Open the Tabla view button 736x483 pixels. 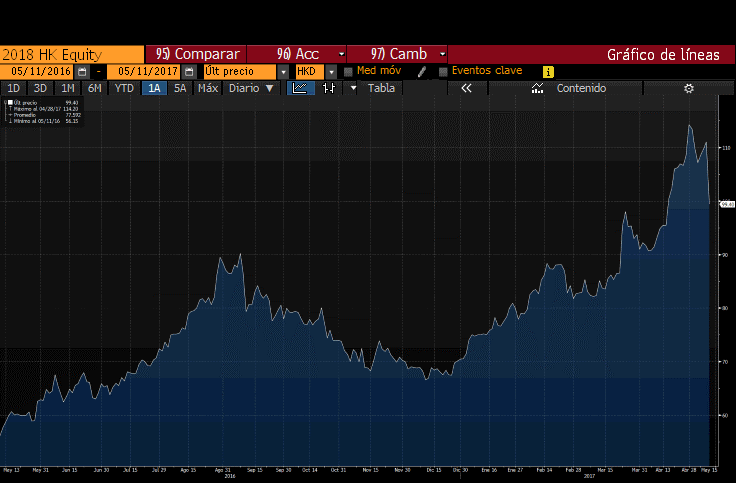pyautogui.click(x=381, y=88)
